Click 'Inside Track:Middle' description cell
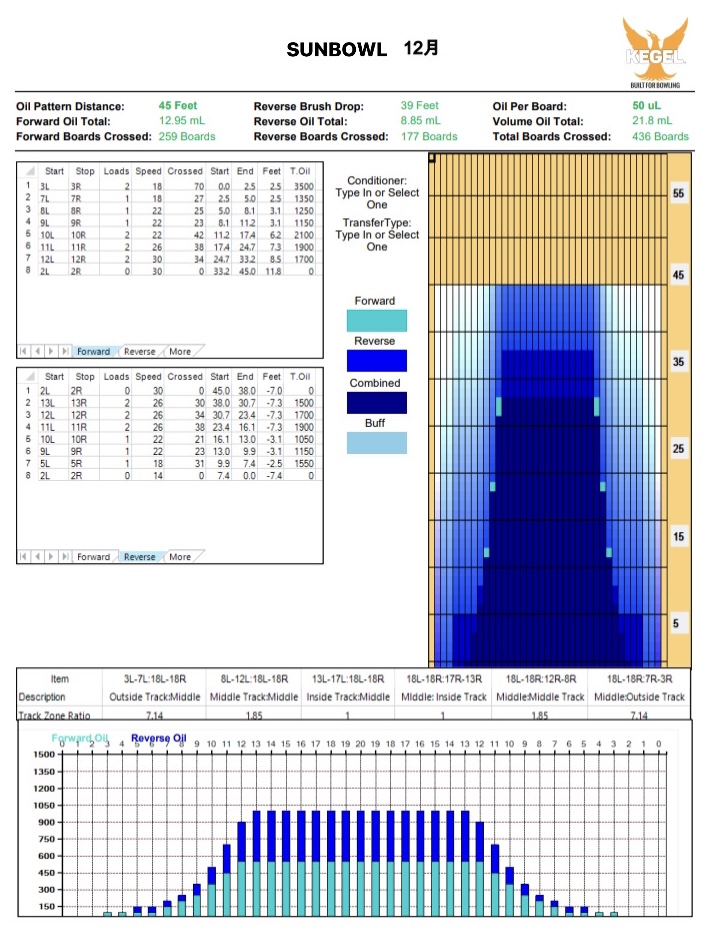708x946 pixels. [348, 697]
